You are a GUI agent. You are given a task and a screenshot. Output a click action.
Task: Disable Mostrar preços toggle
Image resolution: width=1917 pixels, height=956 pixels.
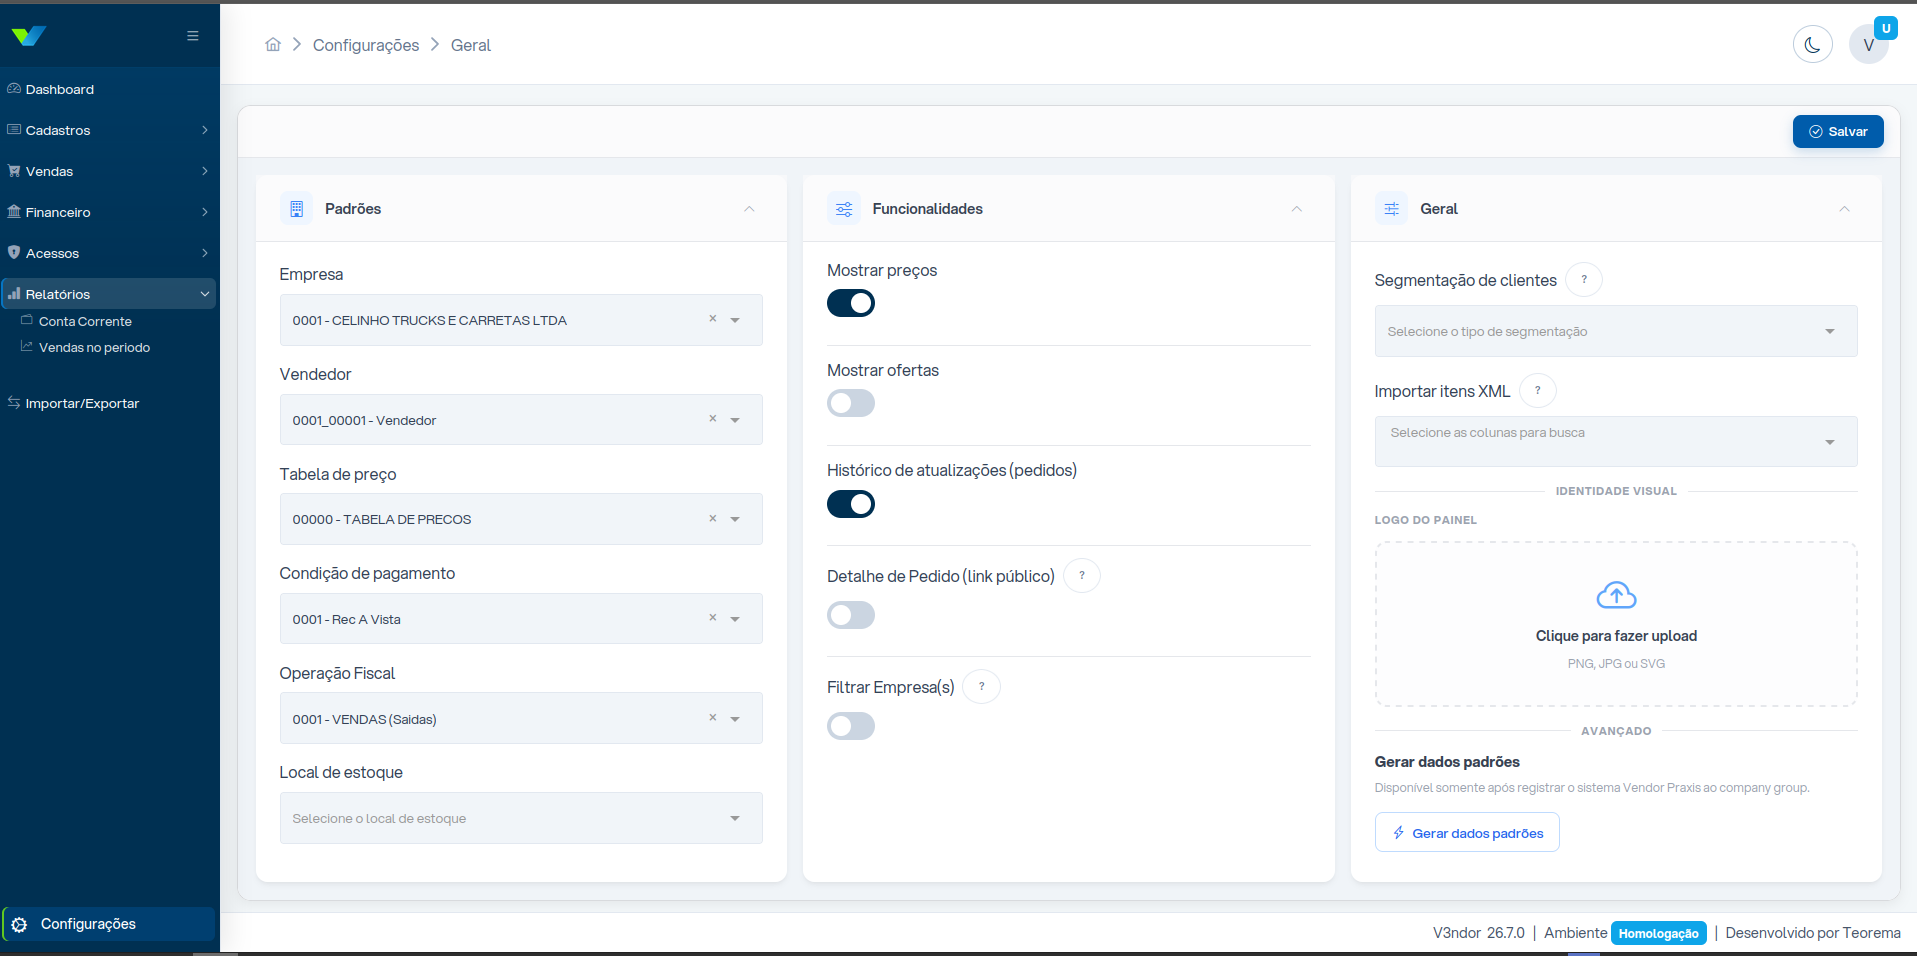click(x=851, y=303)
